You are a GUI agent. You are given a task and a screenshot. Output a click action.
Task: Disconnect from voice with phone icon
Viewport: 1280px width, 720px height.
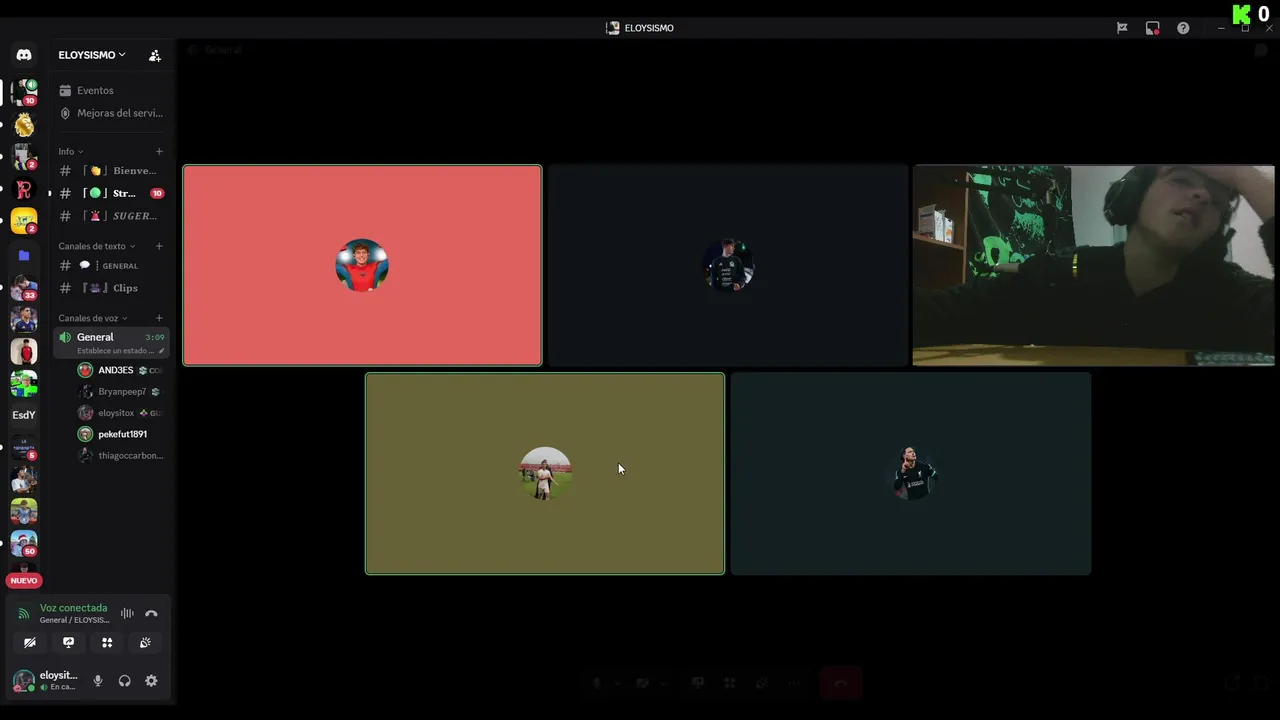point(151,614)
